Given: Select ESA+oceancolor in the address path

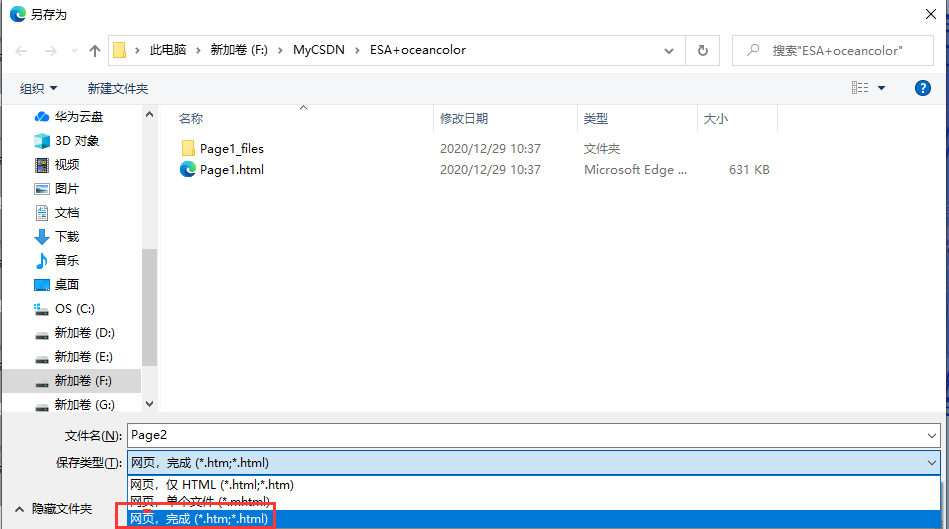Looking at the screenshot, I should coord(418,50).
